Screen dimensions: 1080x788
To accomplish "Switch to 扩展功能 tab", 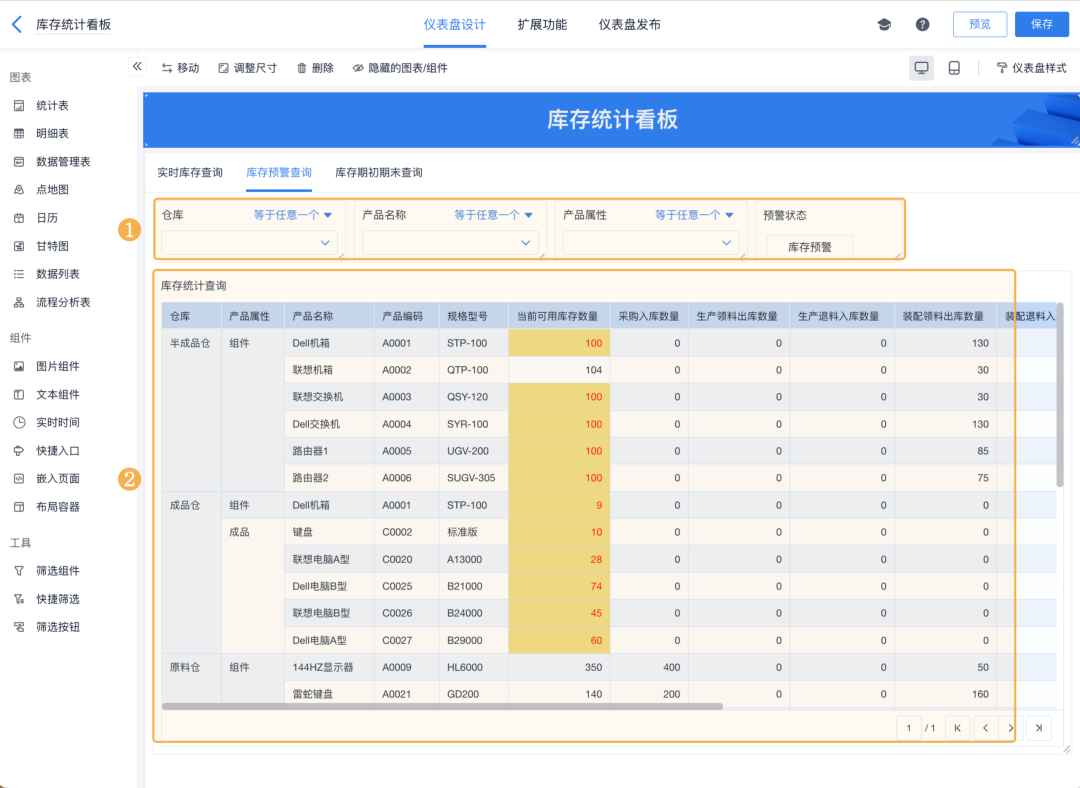I will click(542, 25).
